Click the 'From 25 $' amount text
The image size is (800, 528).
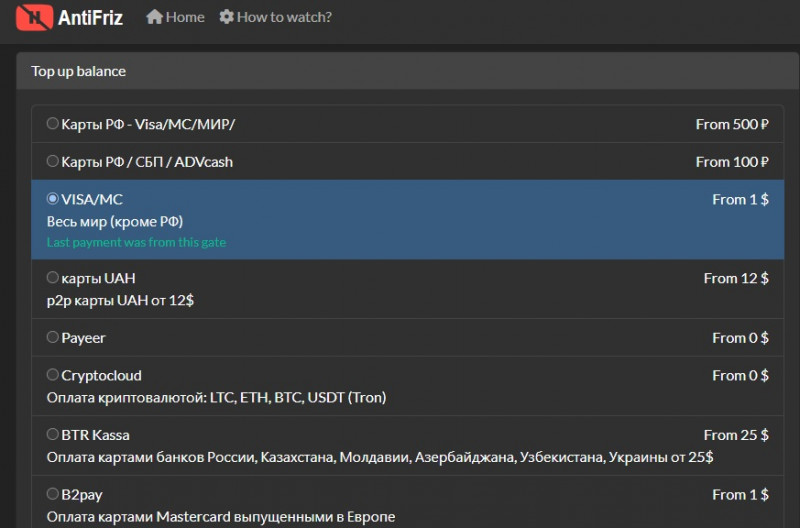736,435
